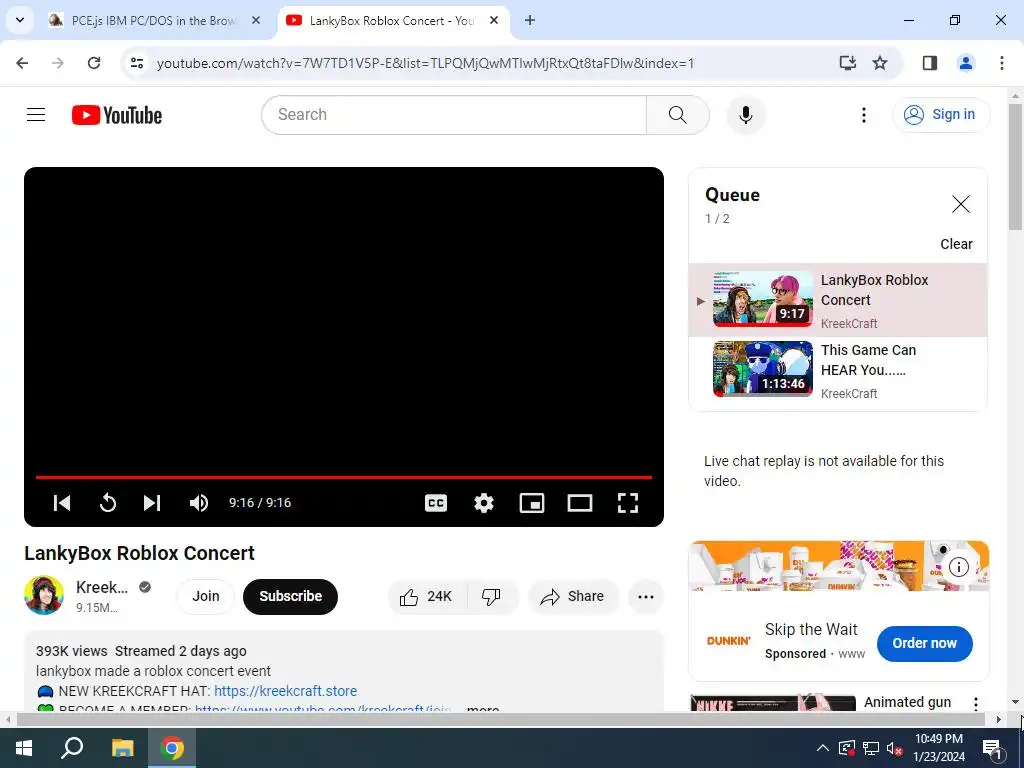Viewport: 1024px width, 768px height.
Task: Play the LankyBox Roblox Concert queue item
Action: (x=838, y=300)
